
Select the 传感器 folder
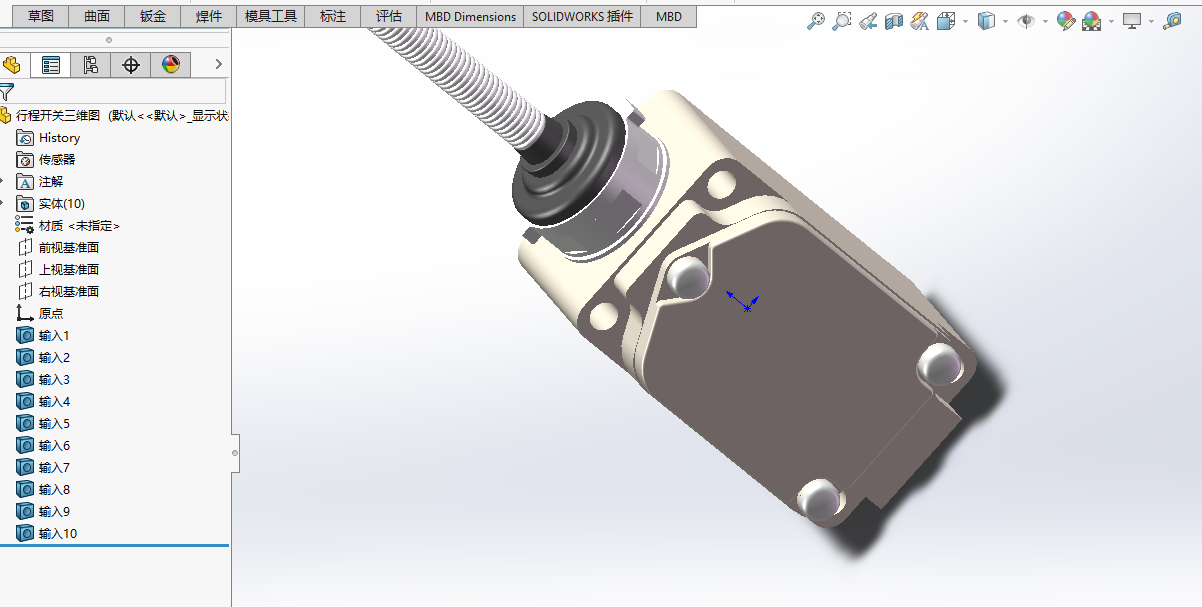(x=46, y=160)
